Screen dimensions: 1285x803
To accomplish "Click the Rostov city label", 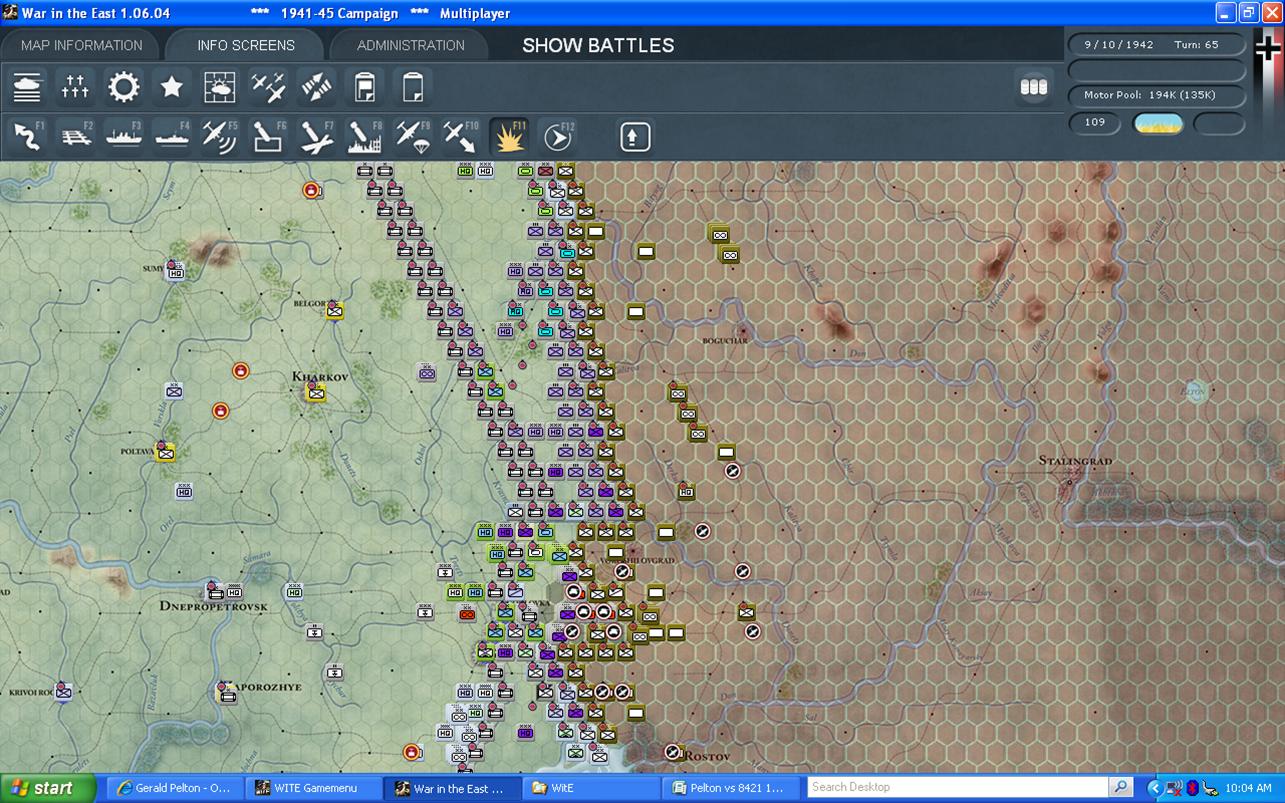I will [x=709, y=756].
